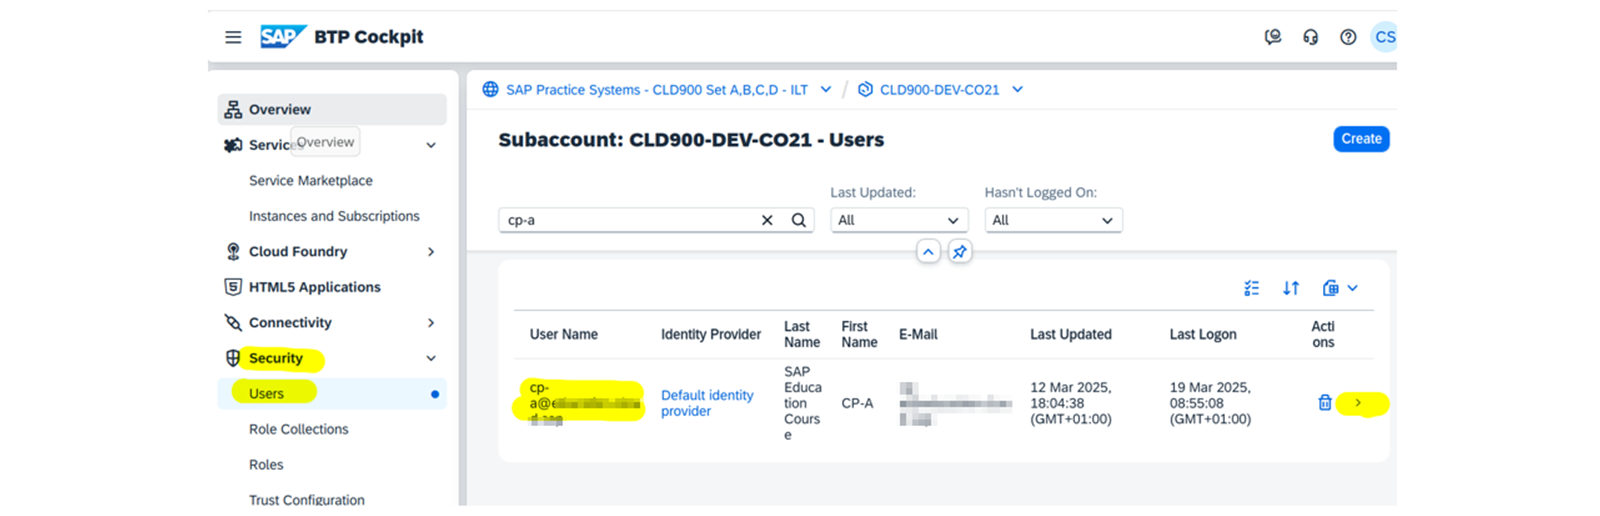Click the Last Updated column header

coord(1070,334)
